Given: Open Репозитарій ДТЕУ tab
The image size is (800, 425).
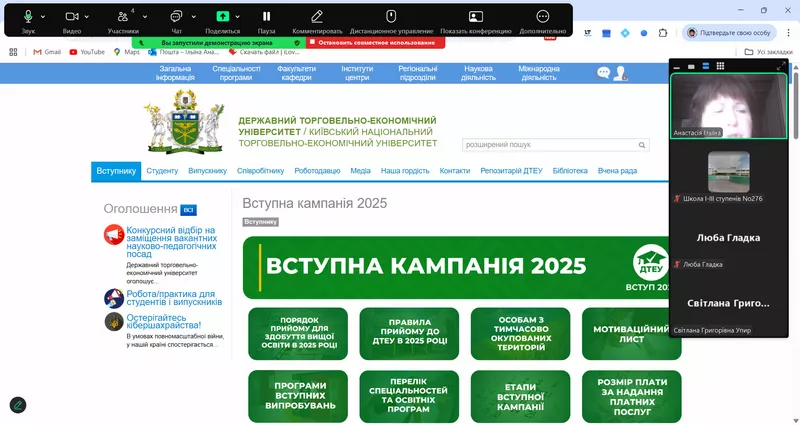Looking at the screenshot, I should (x=511, y=171).
